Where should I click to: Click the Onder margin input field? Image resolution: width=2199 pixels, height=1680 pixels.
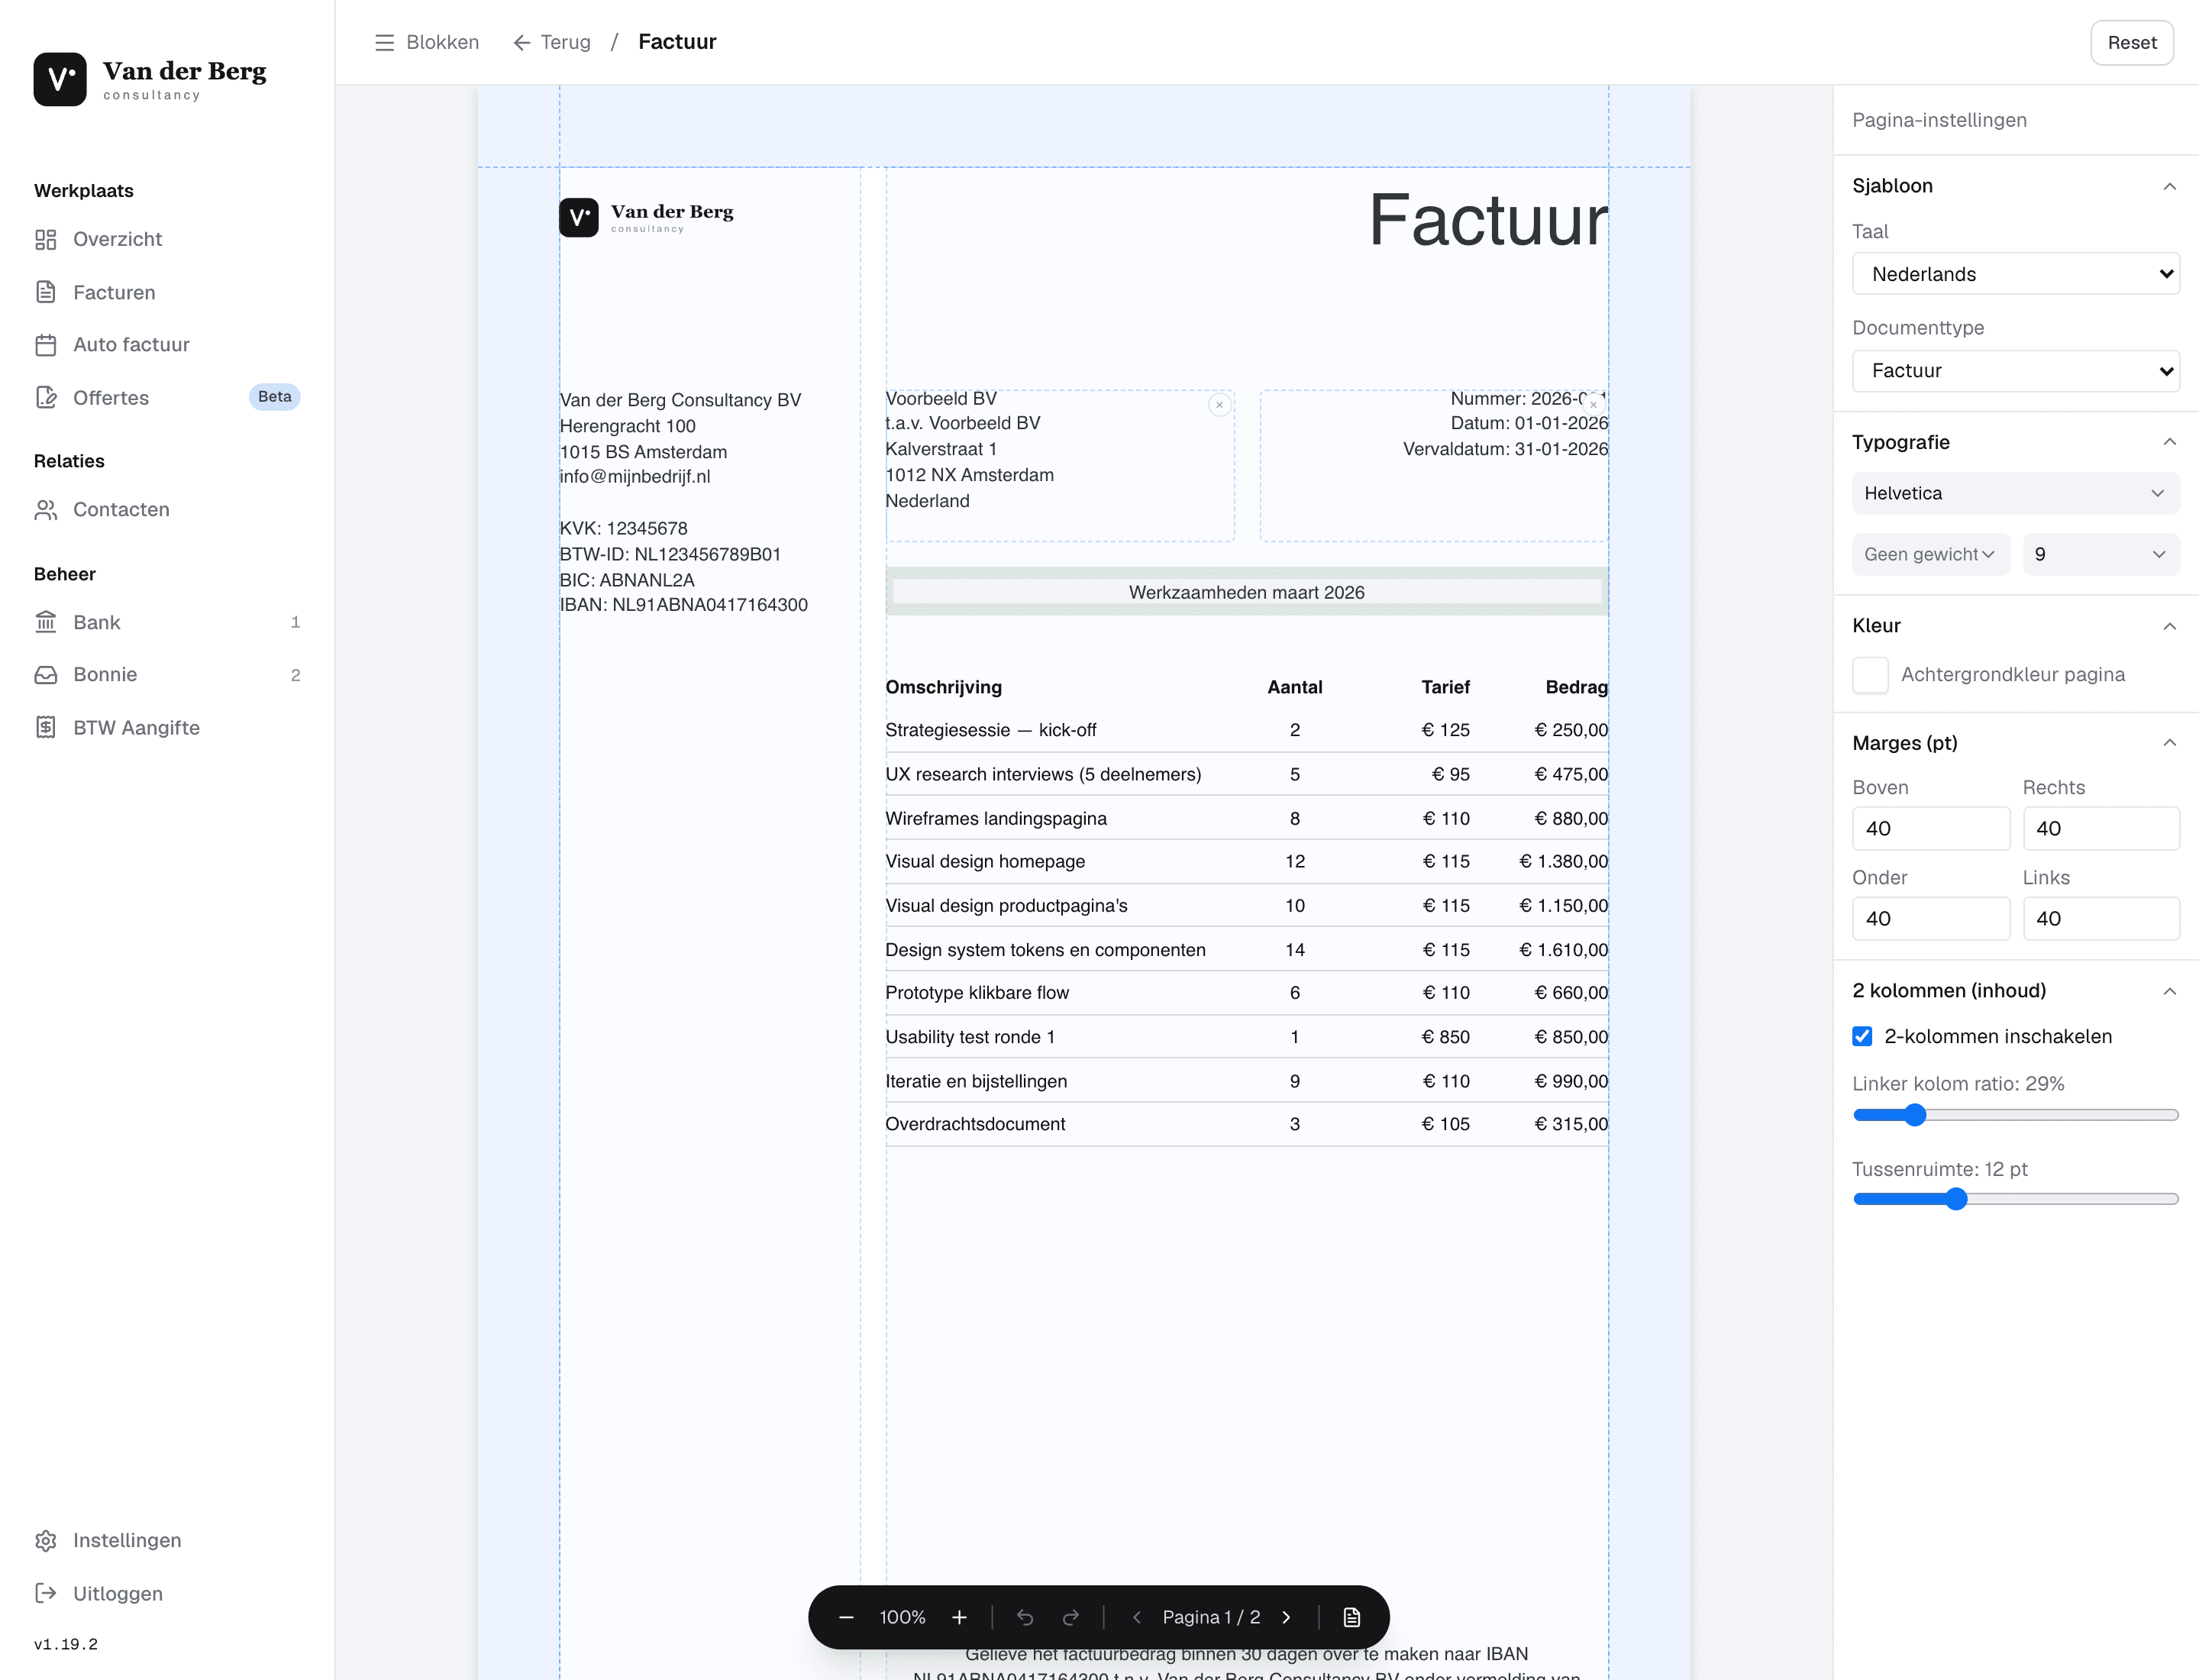point(1931,919)
